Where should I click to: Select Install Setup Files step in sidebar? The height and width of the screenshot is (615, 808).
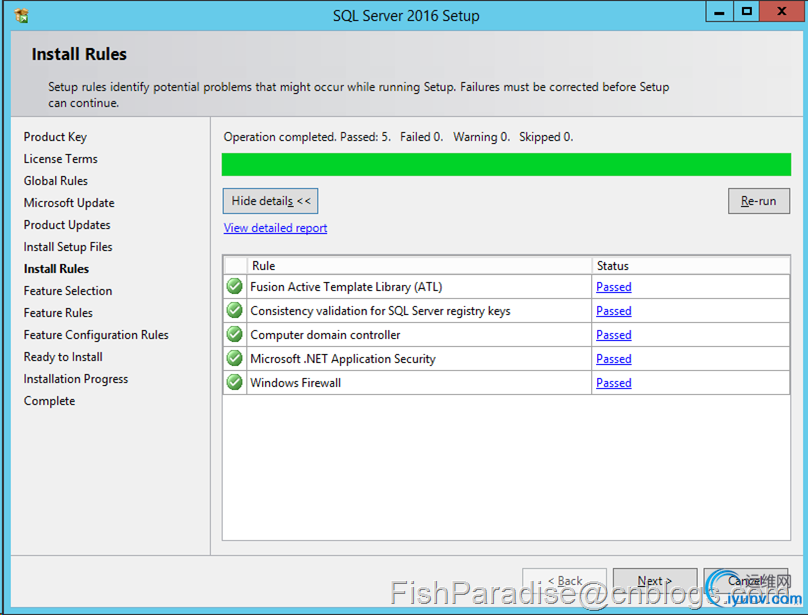pos(68,247)
